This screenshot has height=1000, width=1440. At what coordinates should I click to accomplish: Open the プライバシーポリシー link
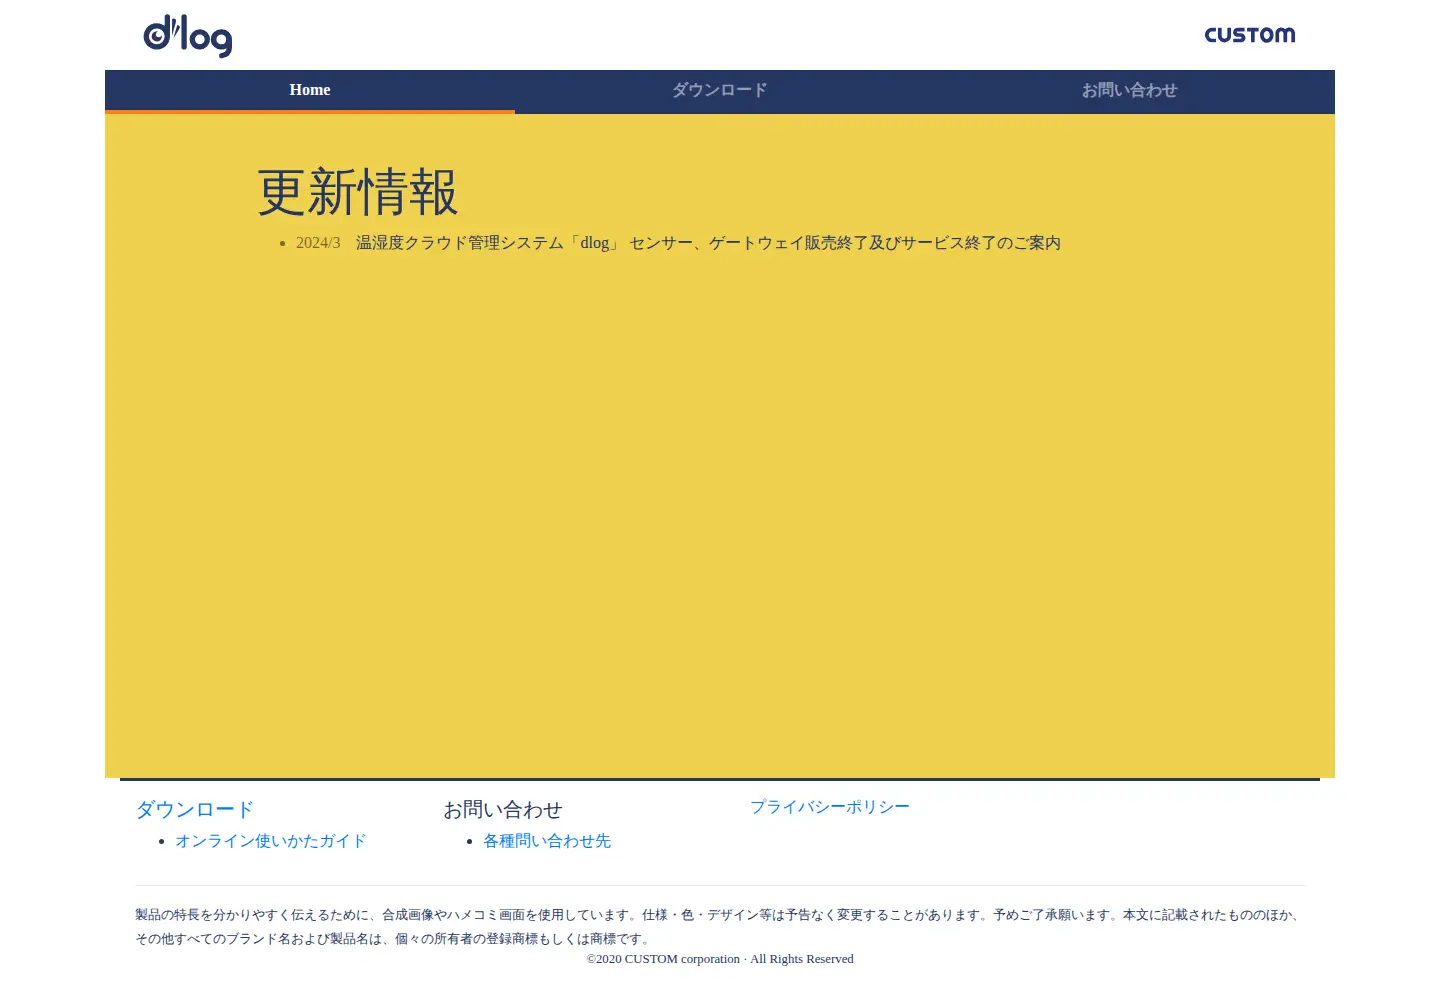[830, 807]
